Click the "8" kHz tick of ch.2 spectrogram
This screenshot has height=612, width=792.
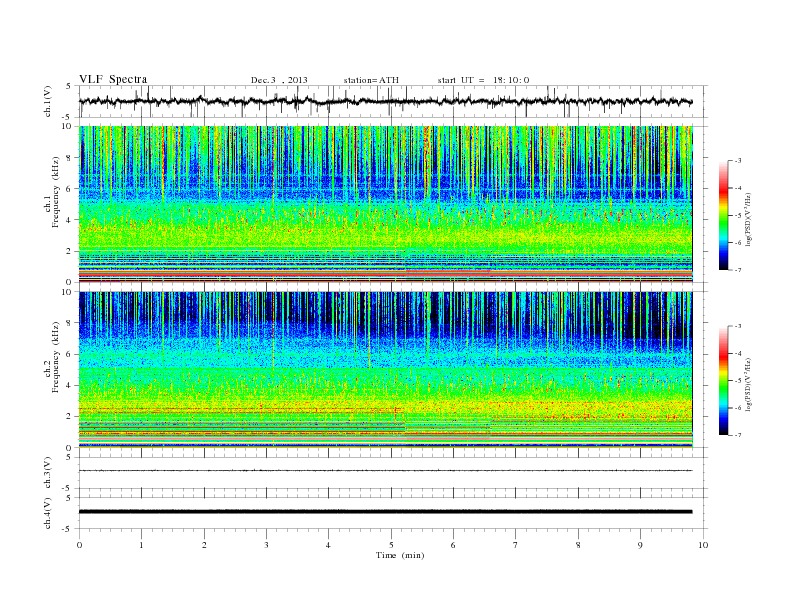tap(70, 323)
